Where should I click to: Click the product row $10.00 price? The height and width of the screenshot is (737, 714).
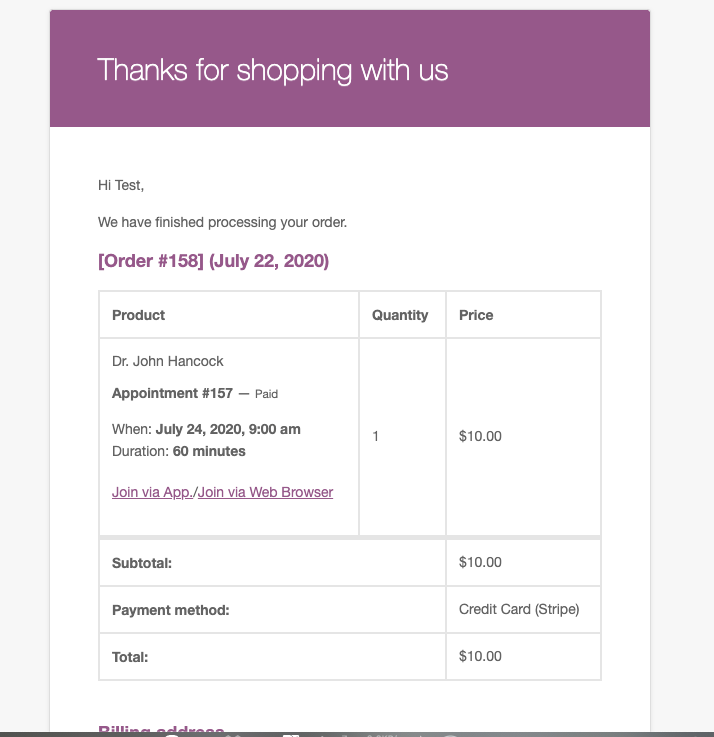click(x=480, y=436)
